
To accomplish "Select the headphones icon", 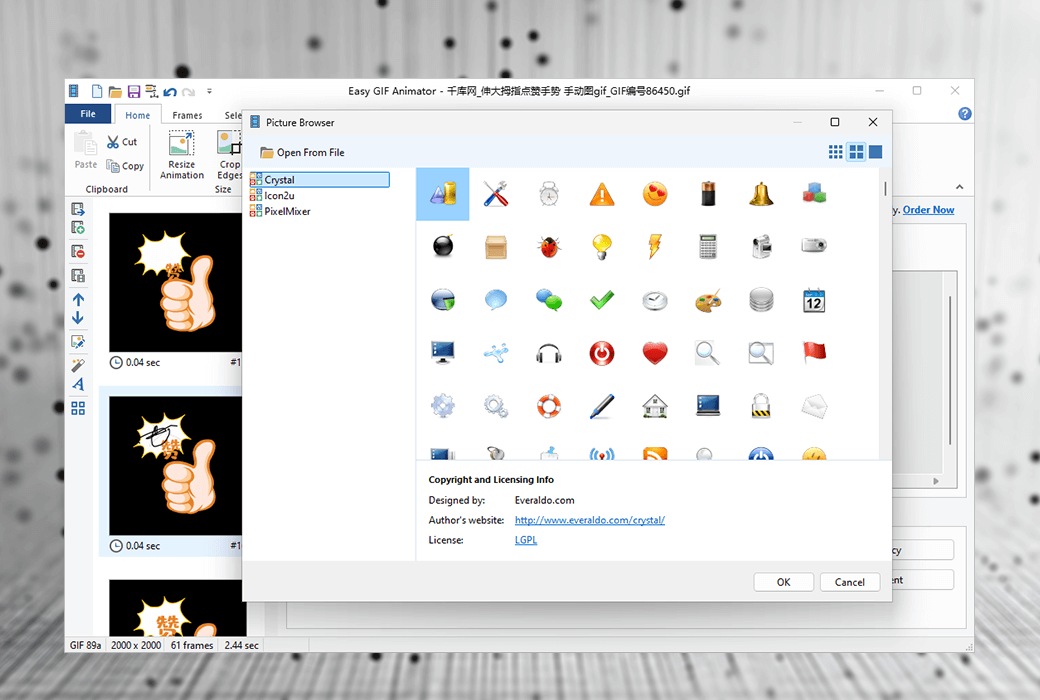I will coord(549,353).
